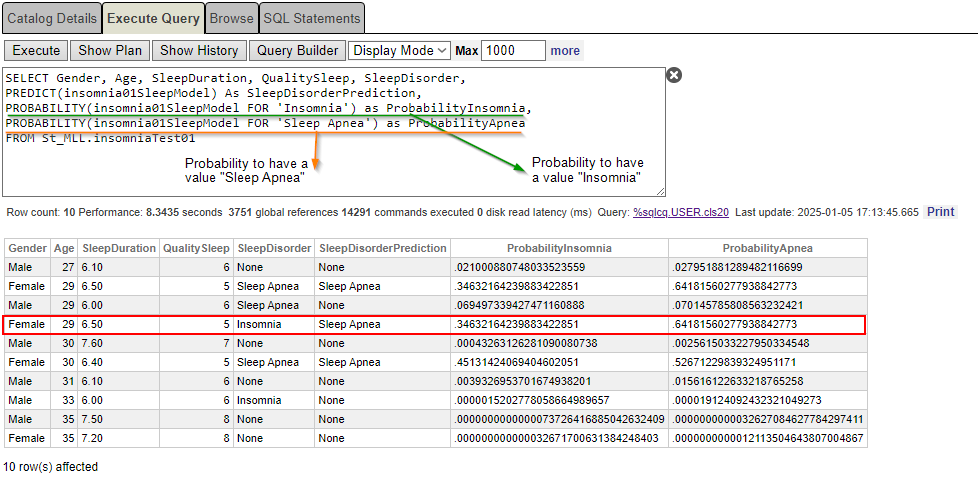The image size is (978, 492).
Task: Click the SleepDisorderPrediction column header
Action: pyautogui.click(x=382, y=248)
